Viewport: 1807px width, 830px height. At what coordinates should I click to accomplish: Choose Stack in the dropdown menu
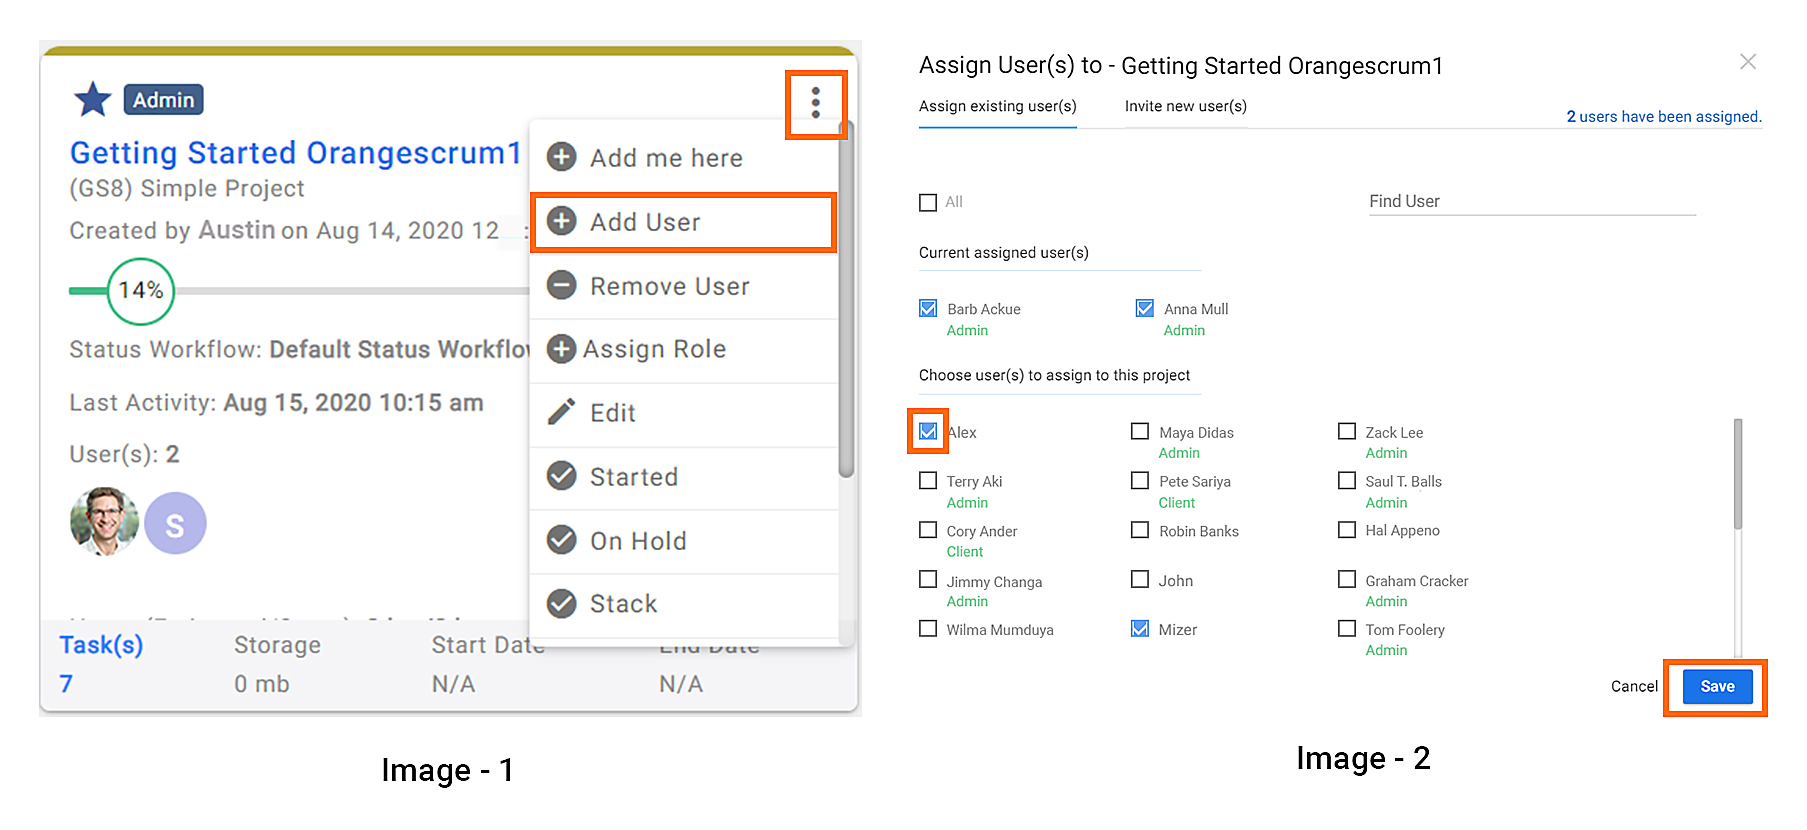point(683,604)
